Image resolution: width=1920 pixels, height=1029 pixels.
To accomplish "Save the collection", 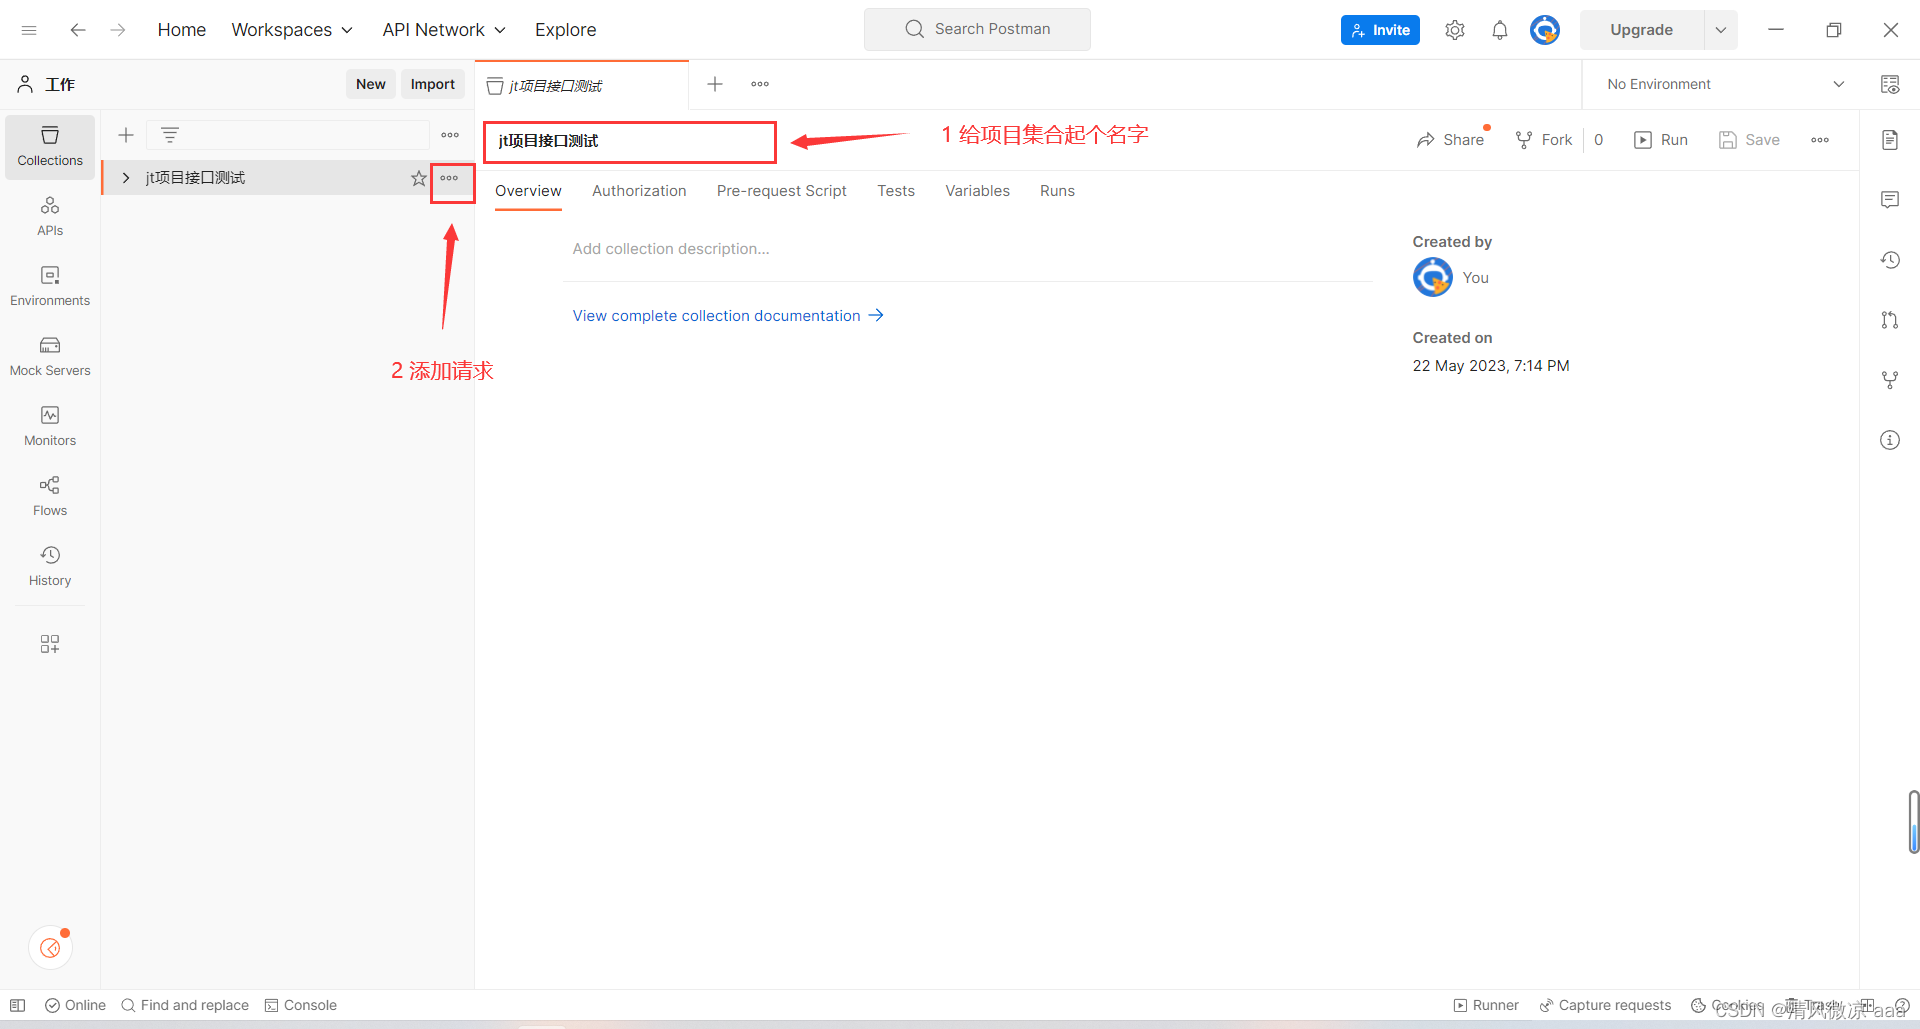I will (1749, 140).
